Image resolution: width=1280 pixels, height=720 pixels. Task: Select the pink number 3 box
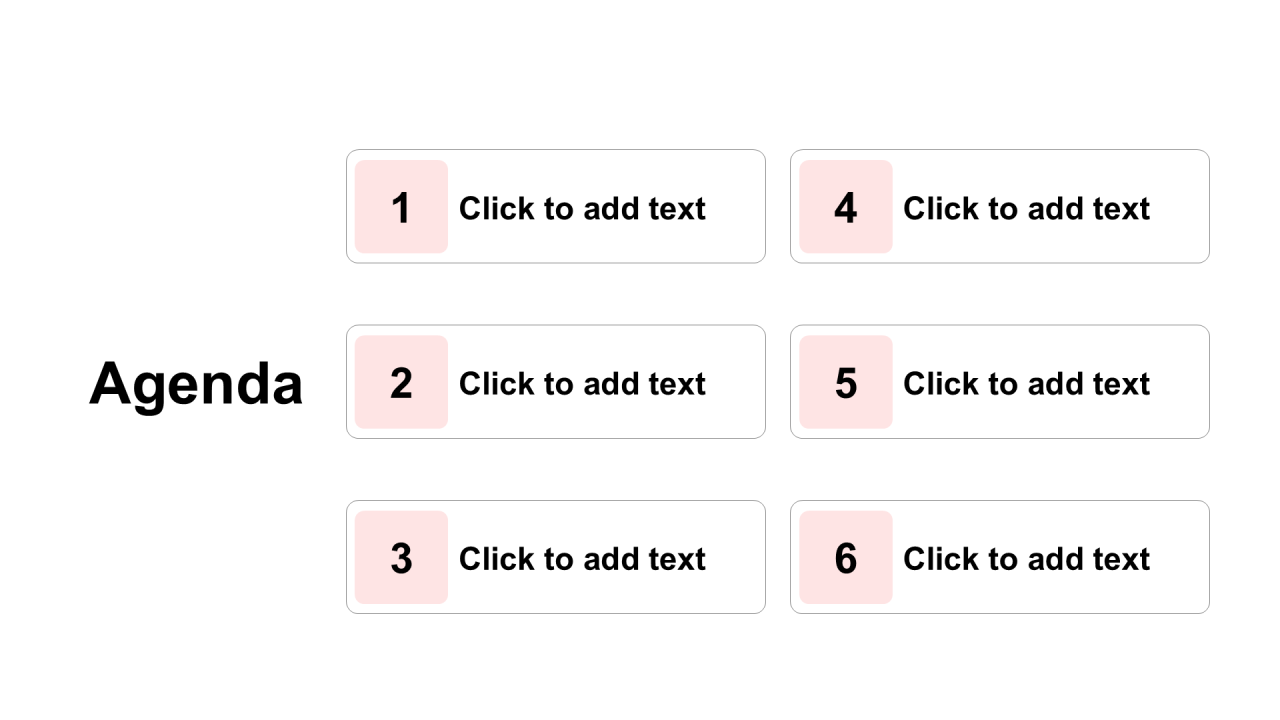click(x=401, y=558)
